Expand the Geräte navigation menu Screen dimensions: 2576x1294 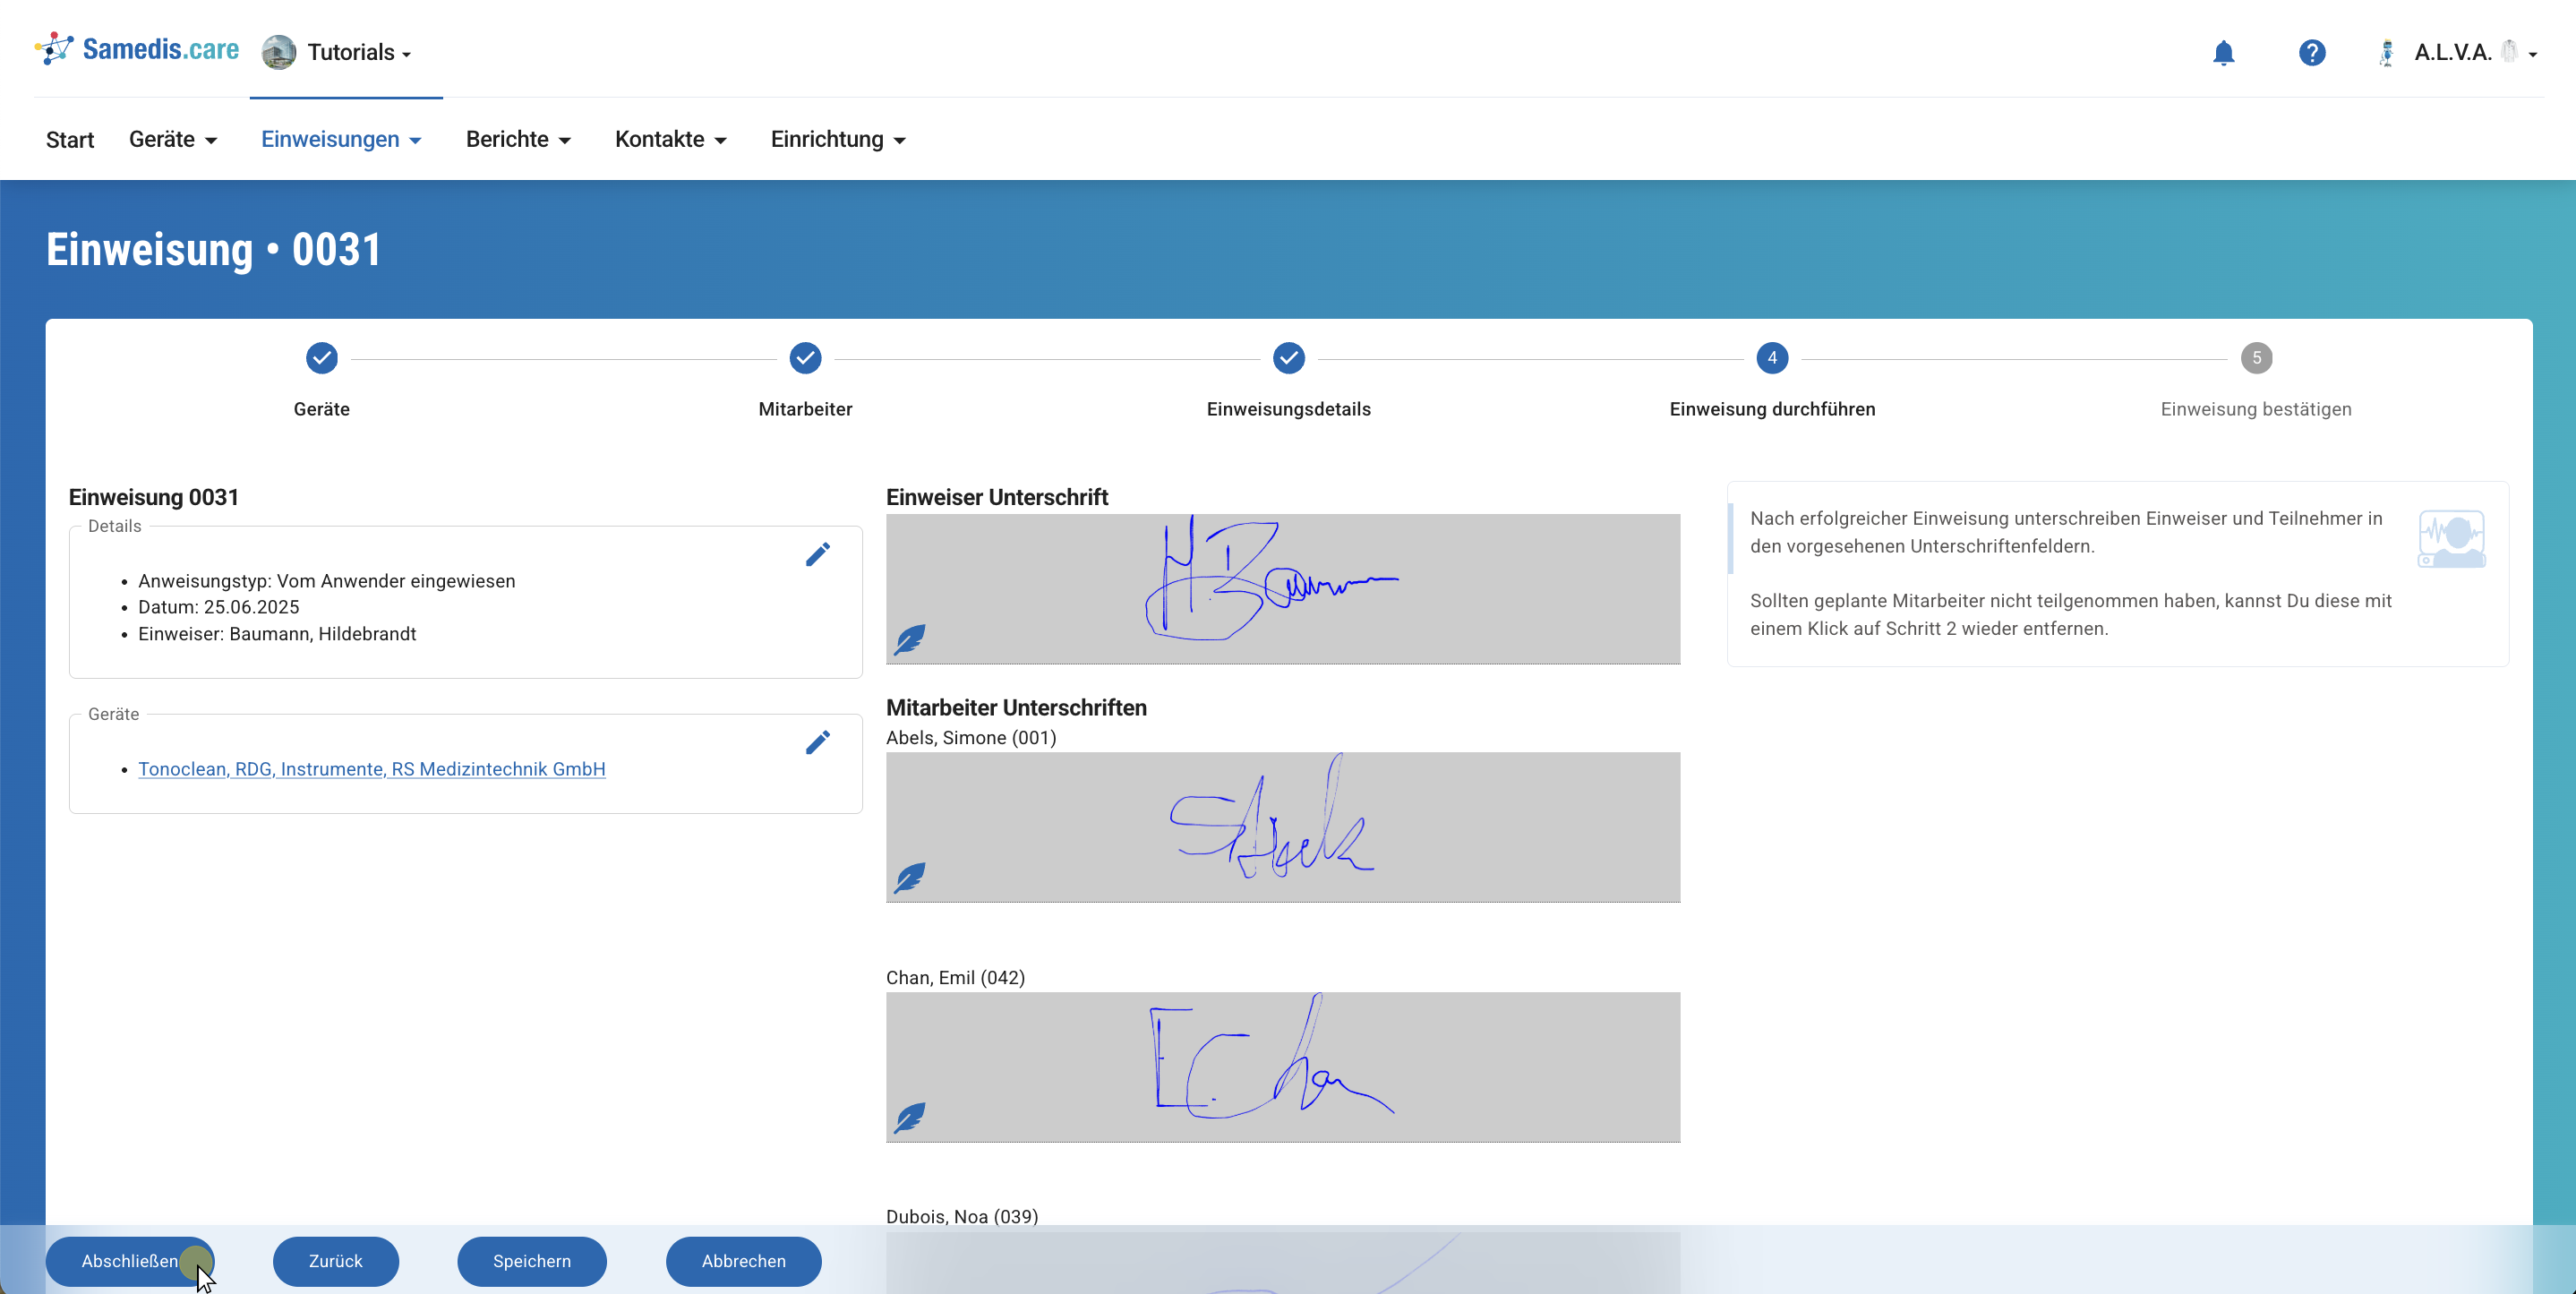click(x=172, y=139)
